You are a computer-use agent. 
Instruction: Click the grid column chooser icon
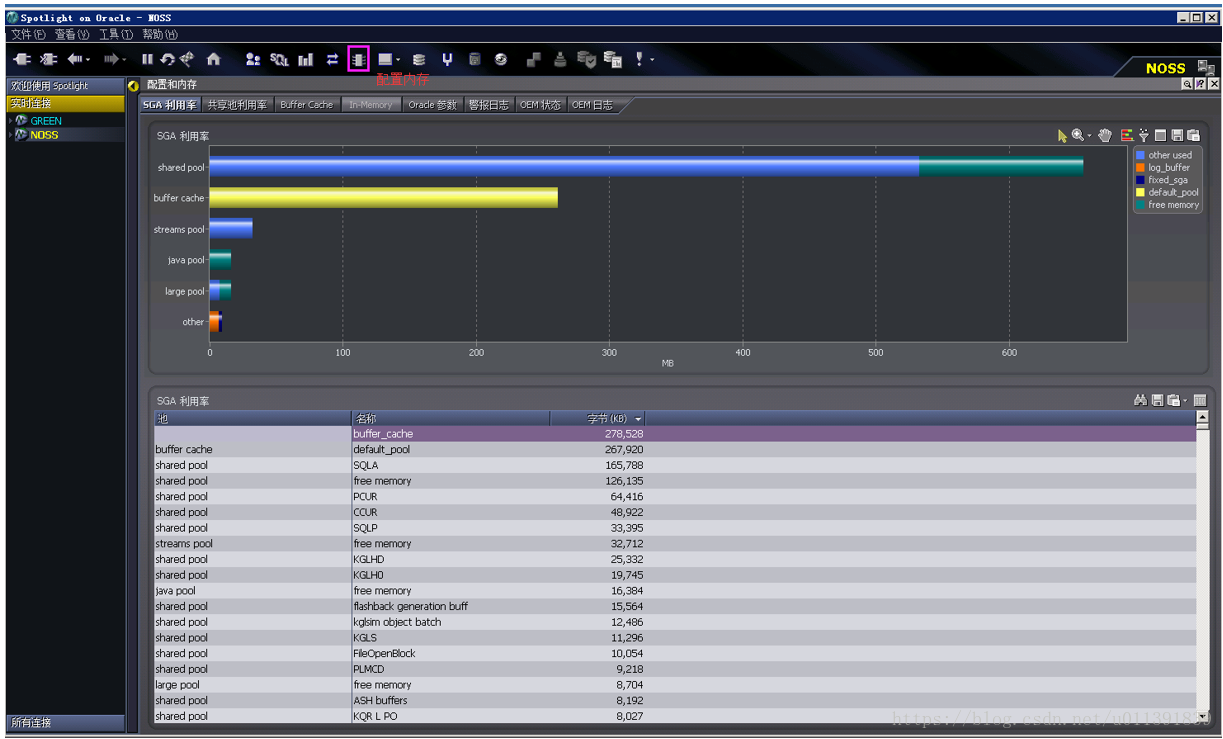pyautogui.click(x=1200, y=400)
